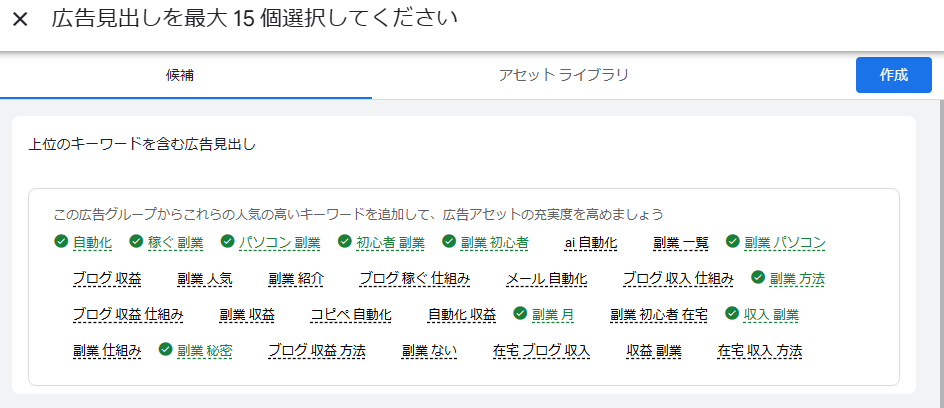Pick the メール 自動化 keyword
The image size is (944, 408).
546,279
